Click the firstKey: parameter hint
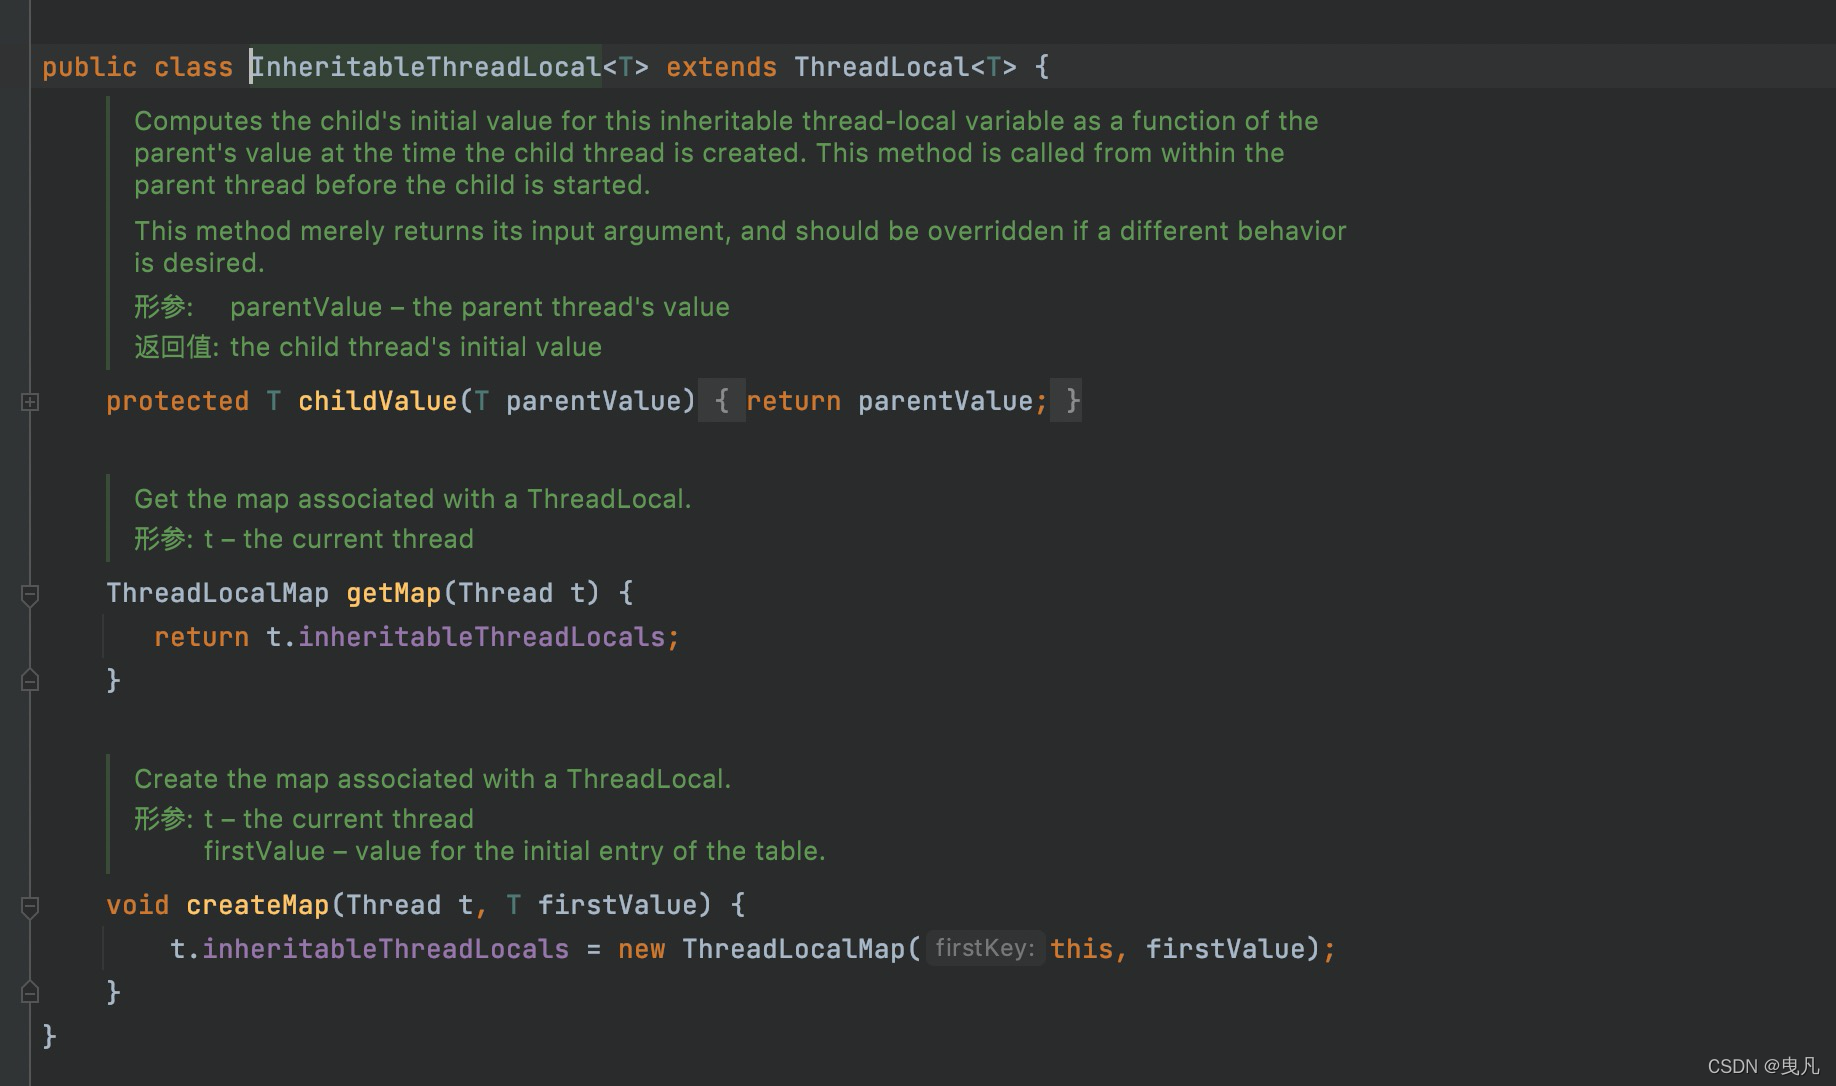1836x1086 pixels. coord(985,948)
